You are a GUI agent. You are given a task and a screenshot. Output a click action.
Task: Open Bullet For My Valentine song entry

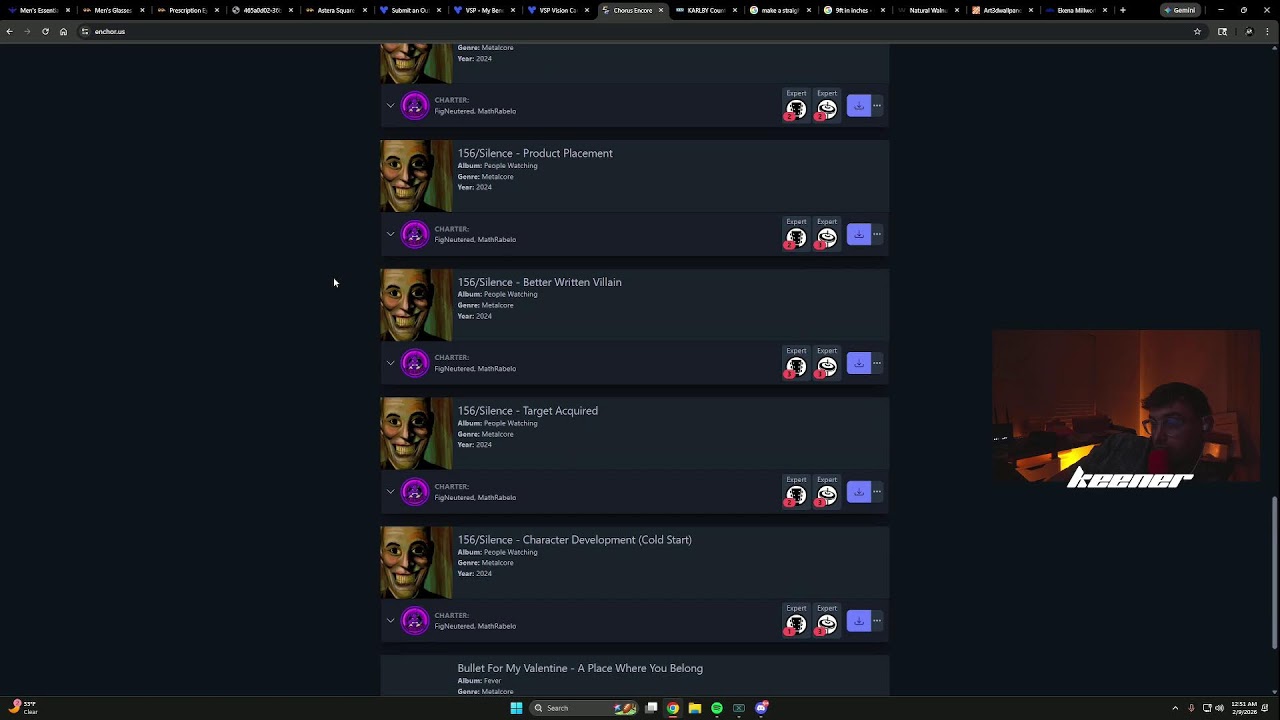point(580,668)
